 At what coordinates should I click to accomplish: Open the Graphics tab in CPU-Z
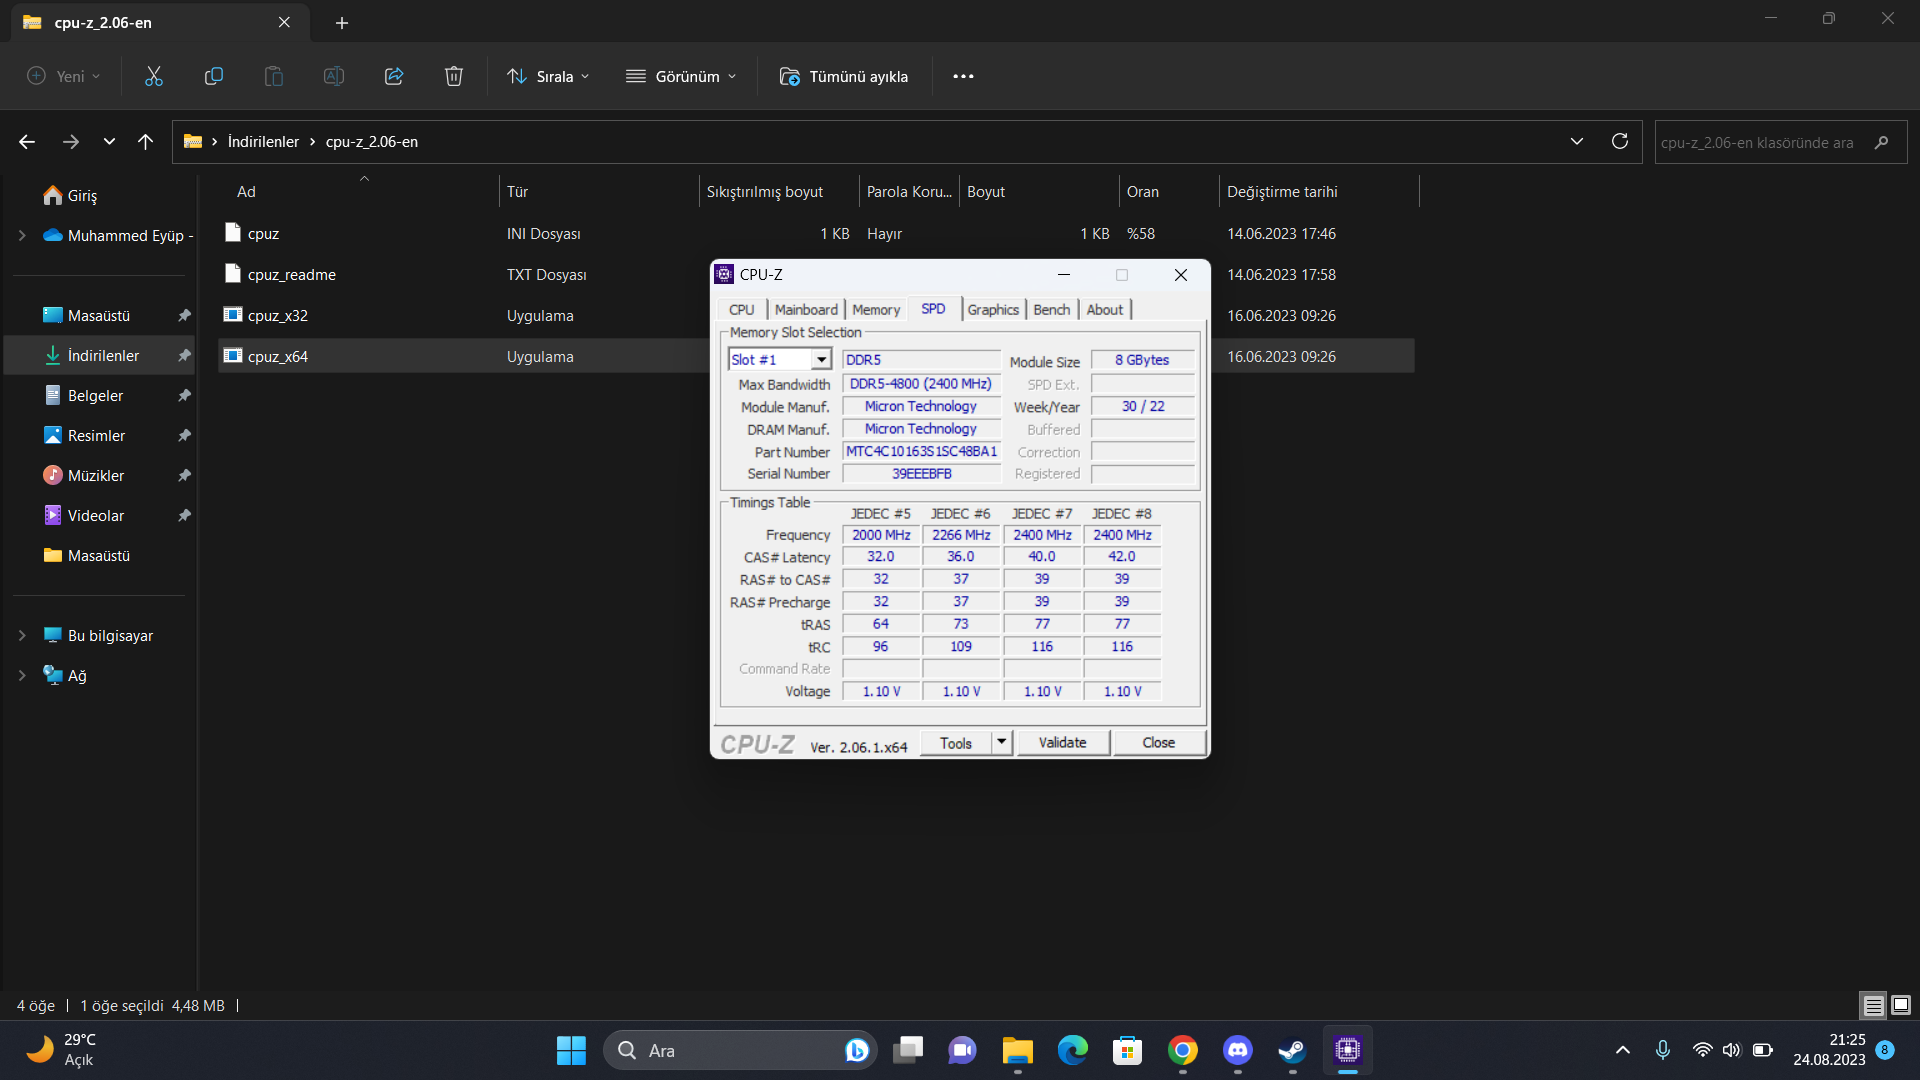tap(992, 310)
